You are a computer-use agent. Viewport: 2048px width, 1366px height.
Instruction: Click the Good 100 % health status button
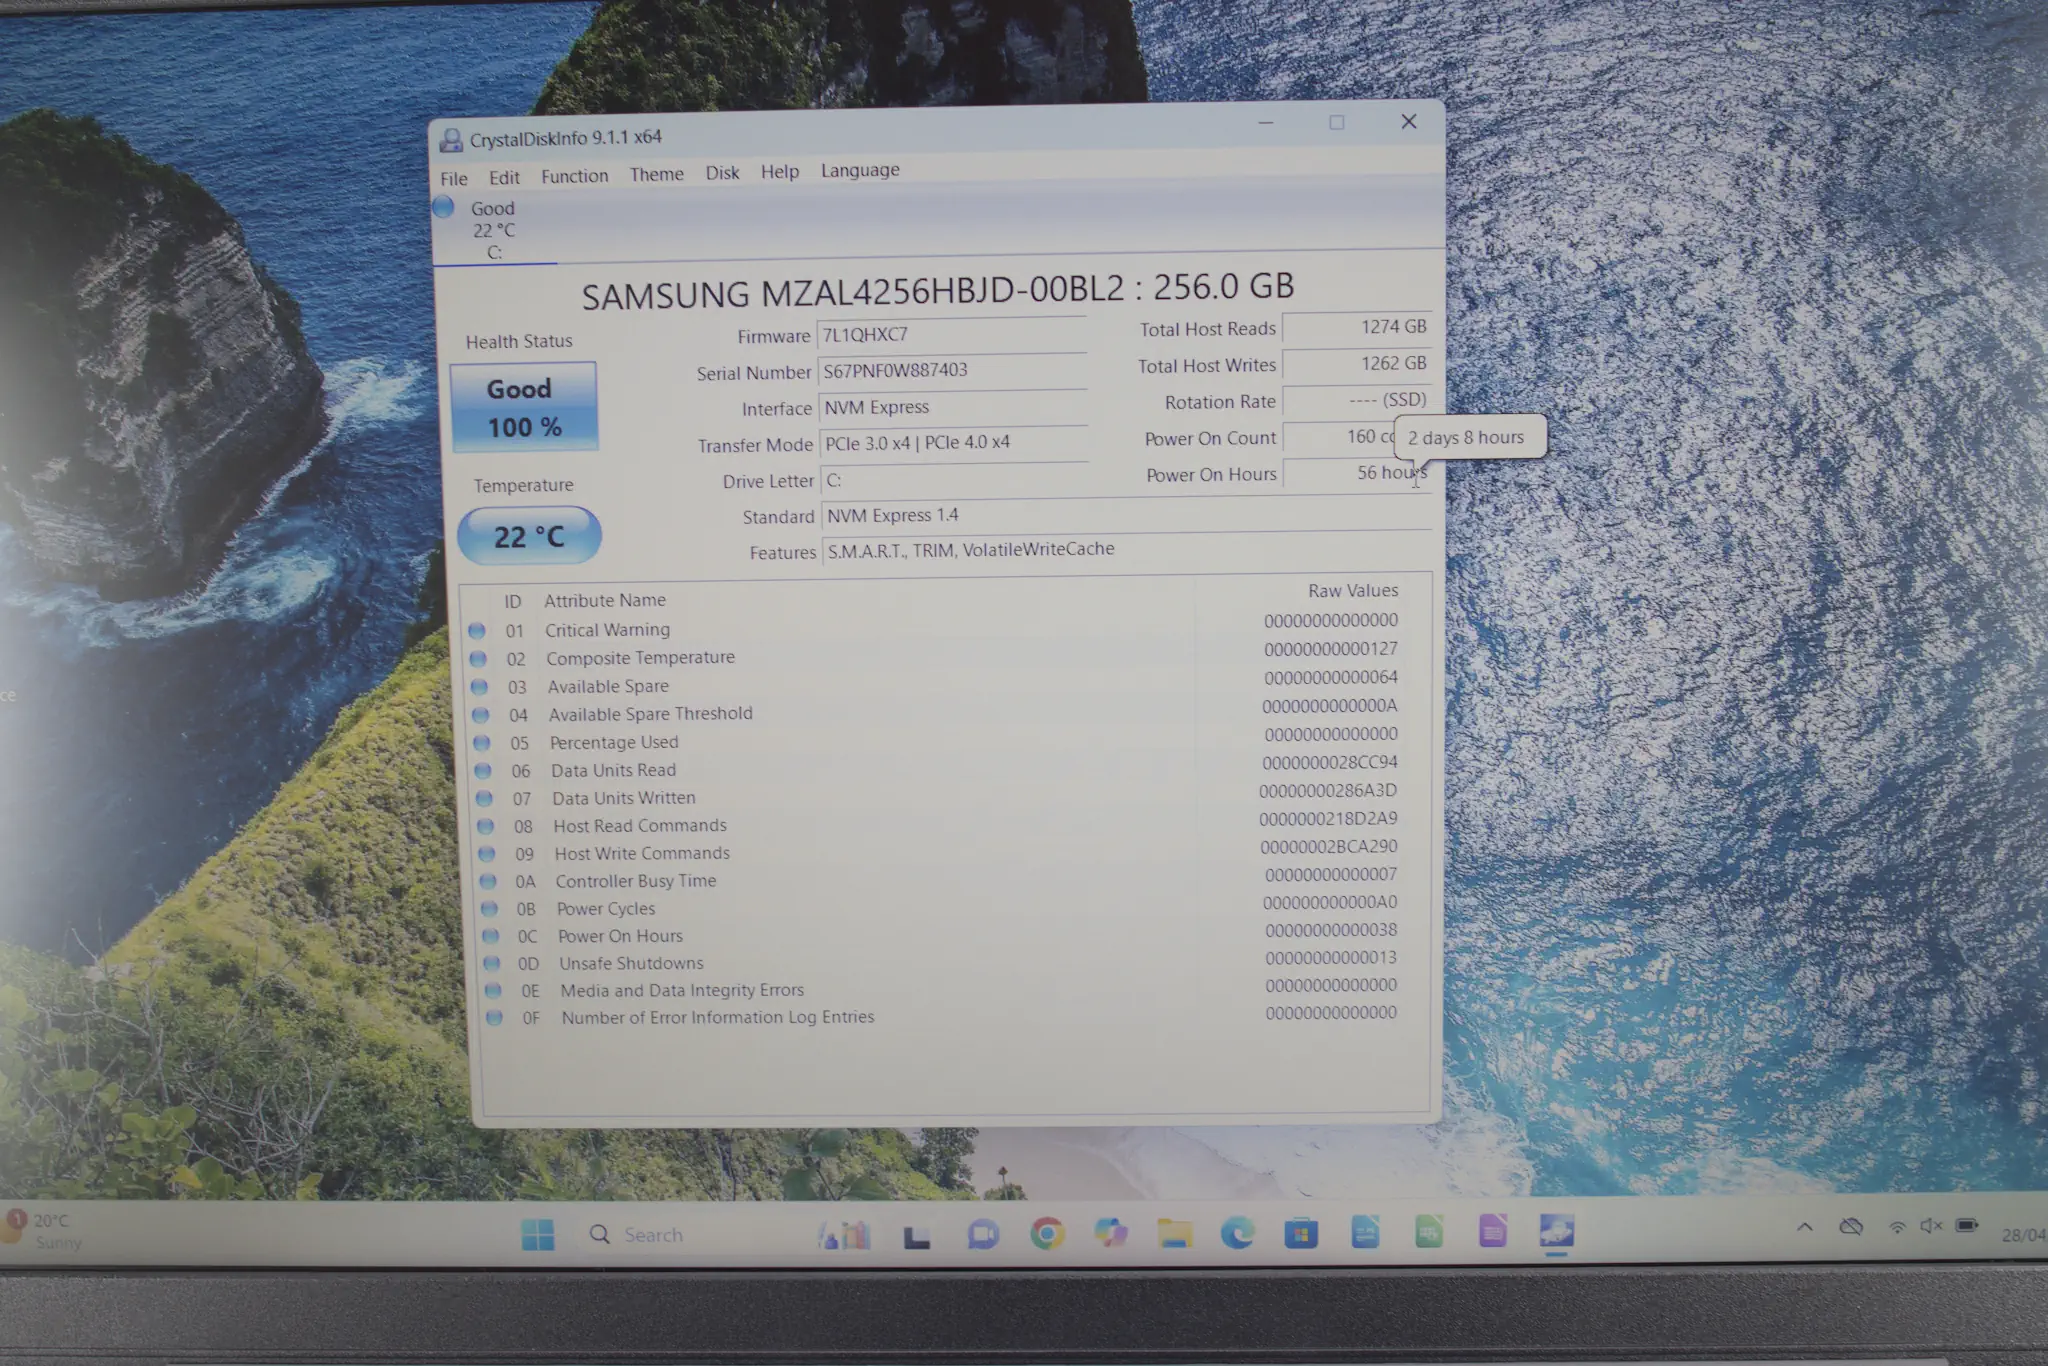coord(523,407)
